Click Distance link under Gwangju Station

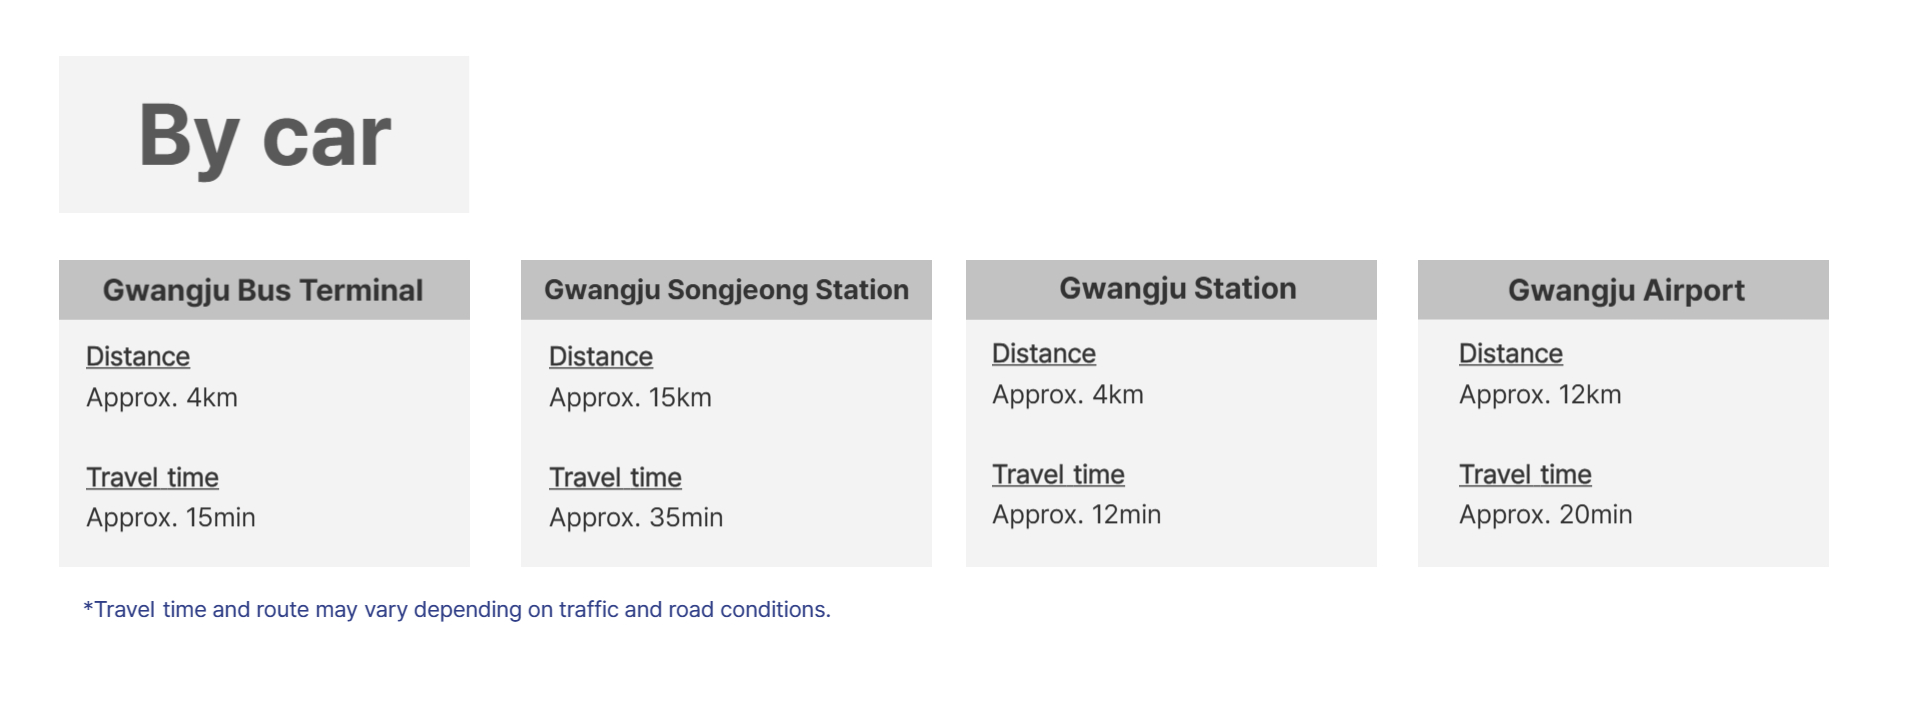(x=1044, y=354)
